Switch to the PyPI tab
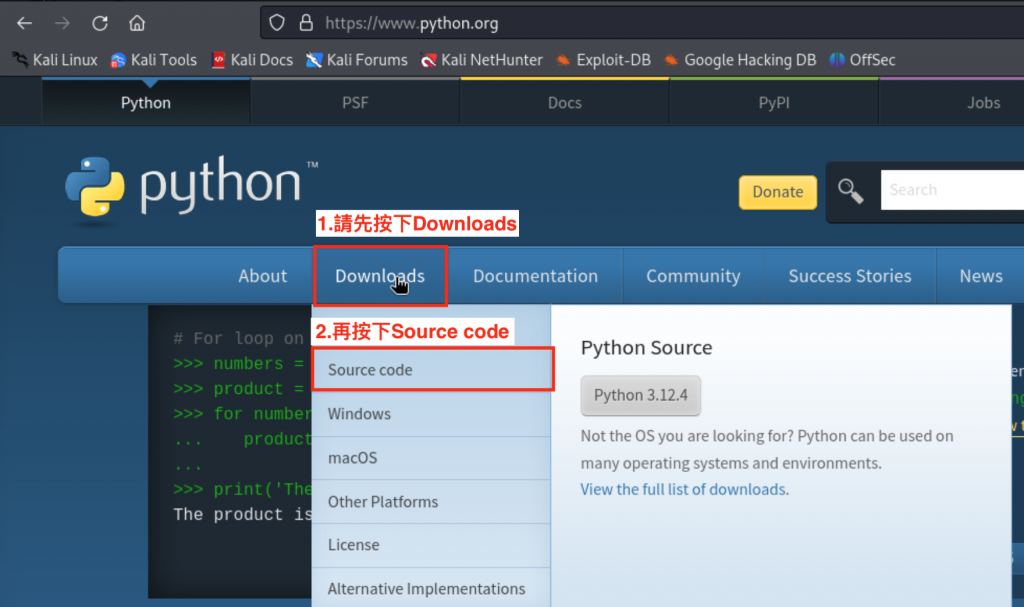Screen dimensions: 1024x607 (774, 103)
